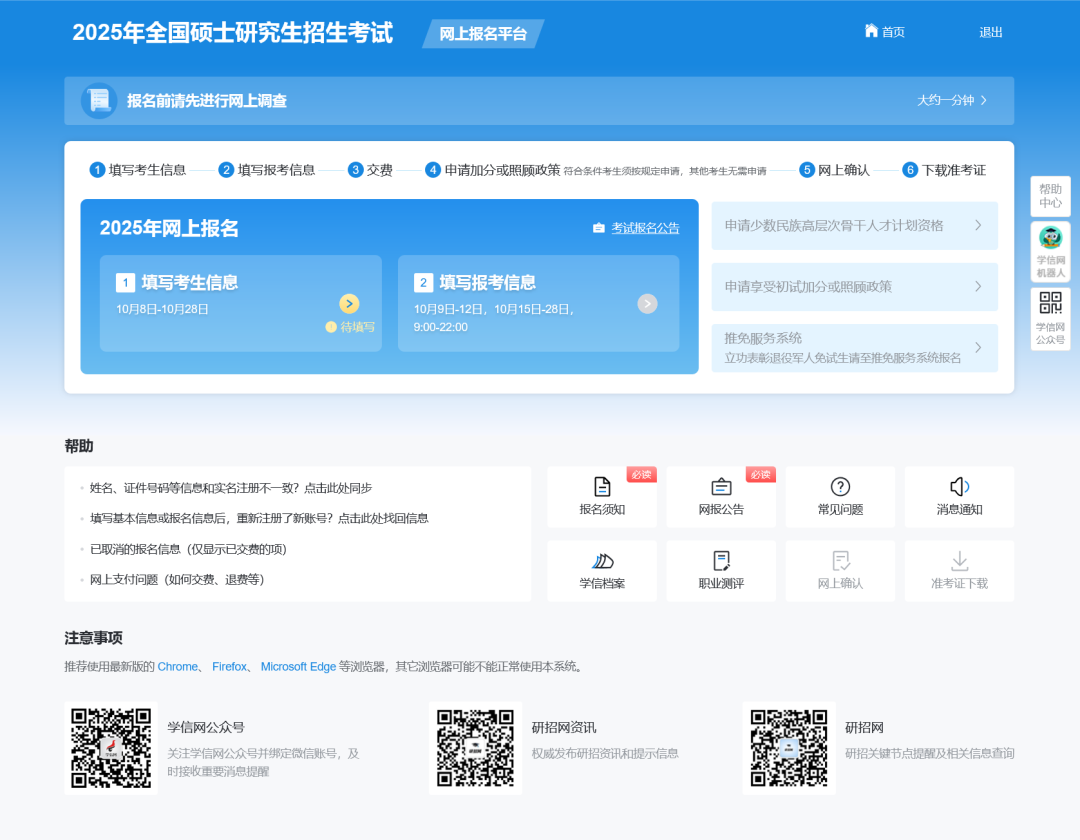Click the 学信网机器人 avatar icon

[1050, 238]
